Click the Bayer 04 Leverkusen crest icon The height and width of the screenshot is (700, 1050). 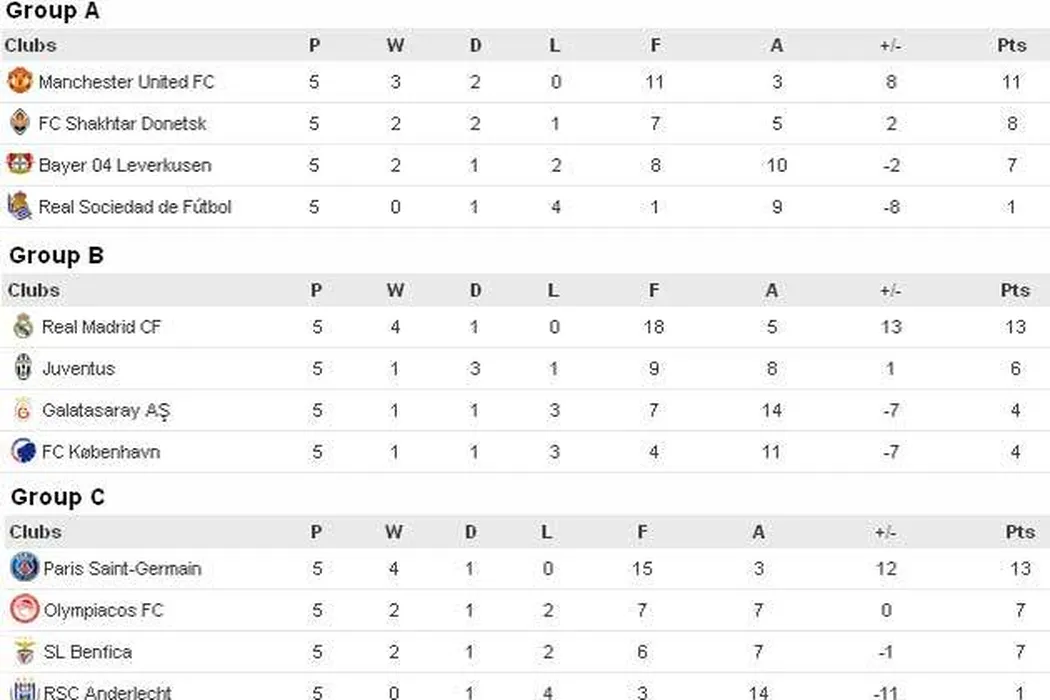click(x=19, y=164)
